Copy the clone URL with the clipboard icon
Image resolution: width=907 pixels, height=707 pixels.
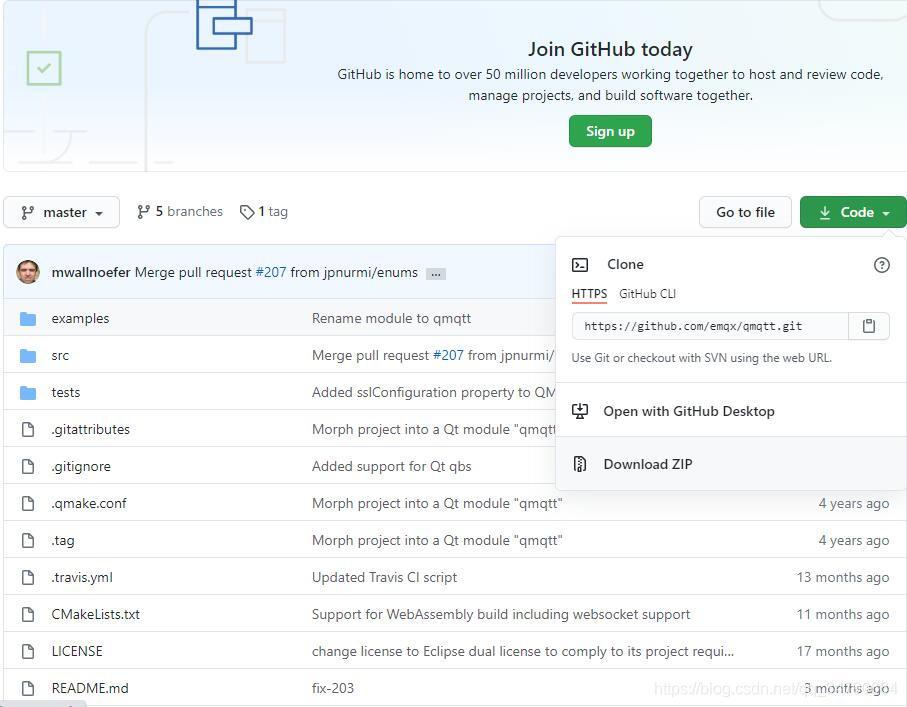pyautogui.click(x=869, y=326)
